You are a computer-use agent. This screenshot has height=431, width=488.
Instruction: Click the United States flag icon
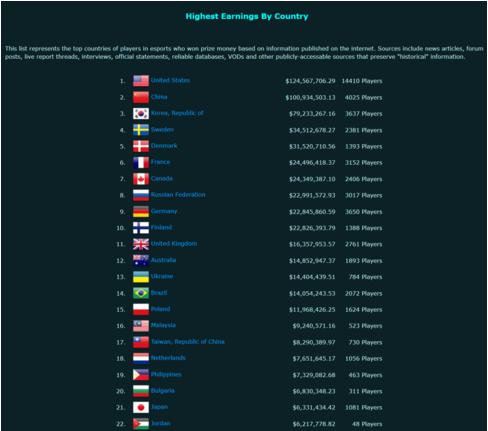[x=141, y=81]
